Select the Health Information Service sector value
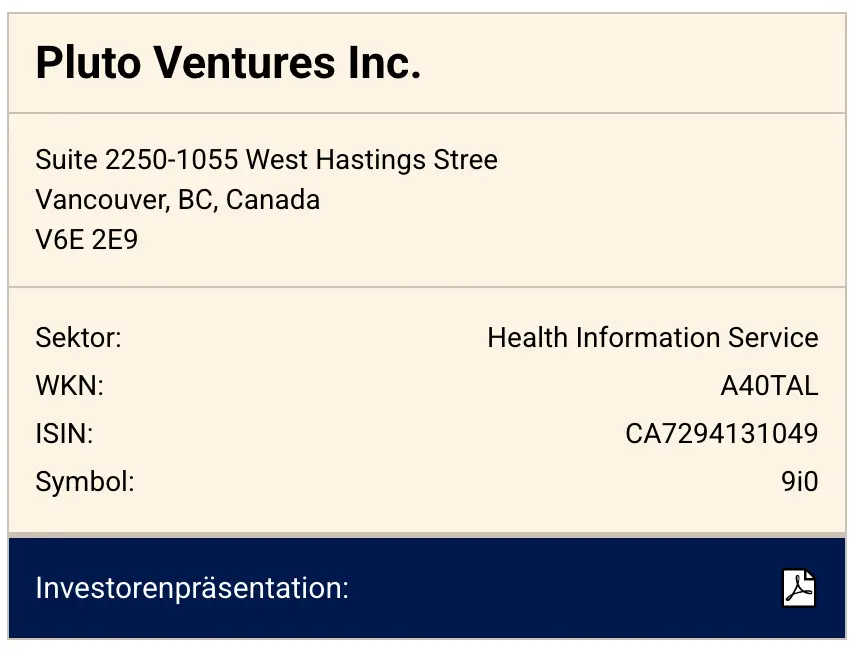 652,338
